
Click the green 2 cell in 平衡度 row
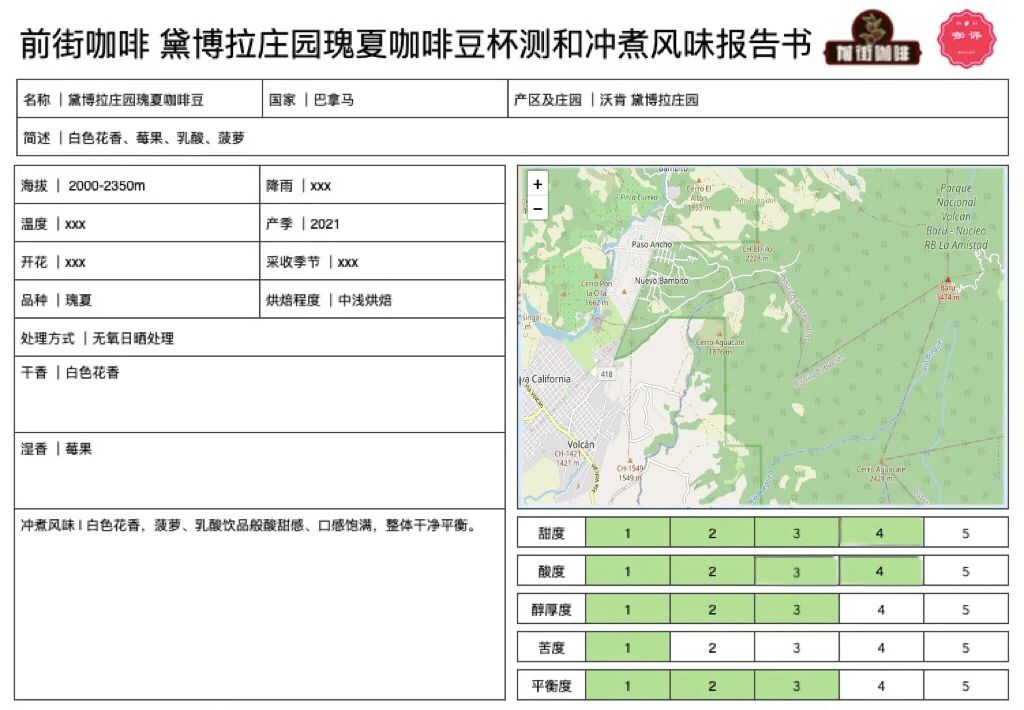(x=712, y=685)
